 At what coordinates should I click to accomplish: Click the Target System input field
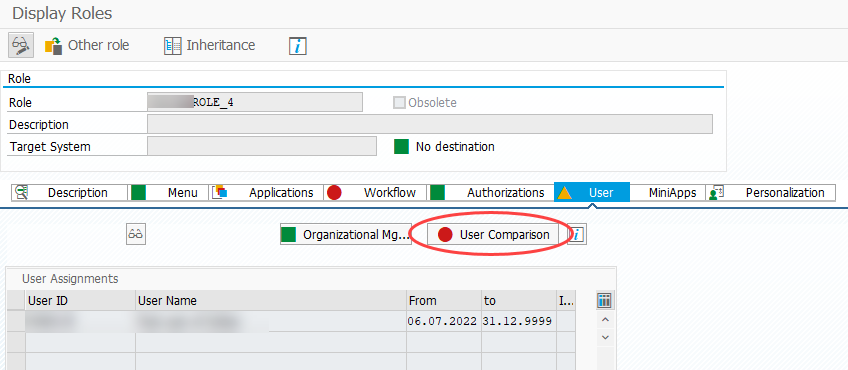[262, 146]
